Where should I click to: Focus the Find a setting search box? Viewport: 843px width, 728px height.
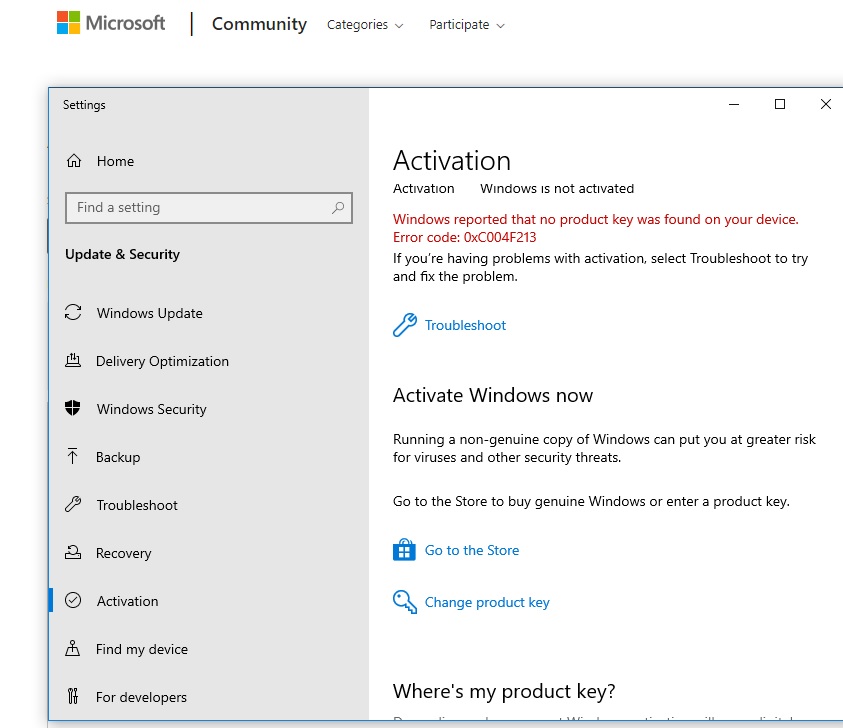(209, 208)
